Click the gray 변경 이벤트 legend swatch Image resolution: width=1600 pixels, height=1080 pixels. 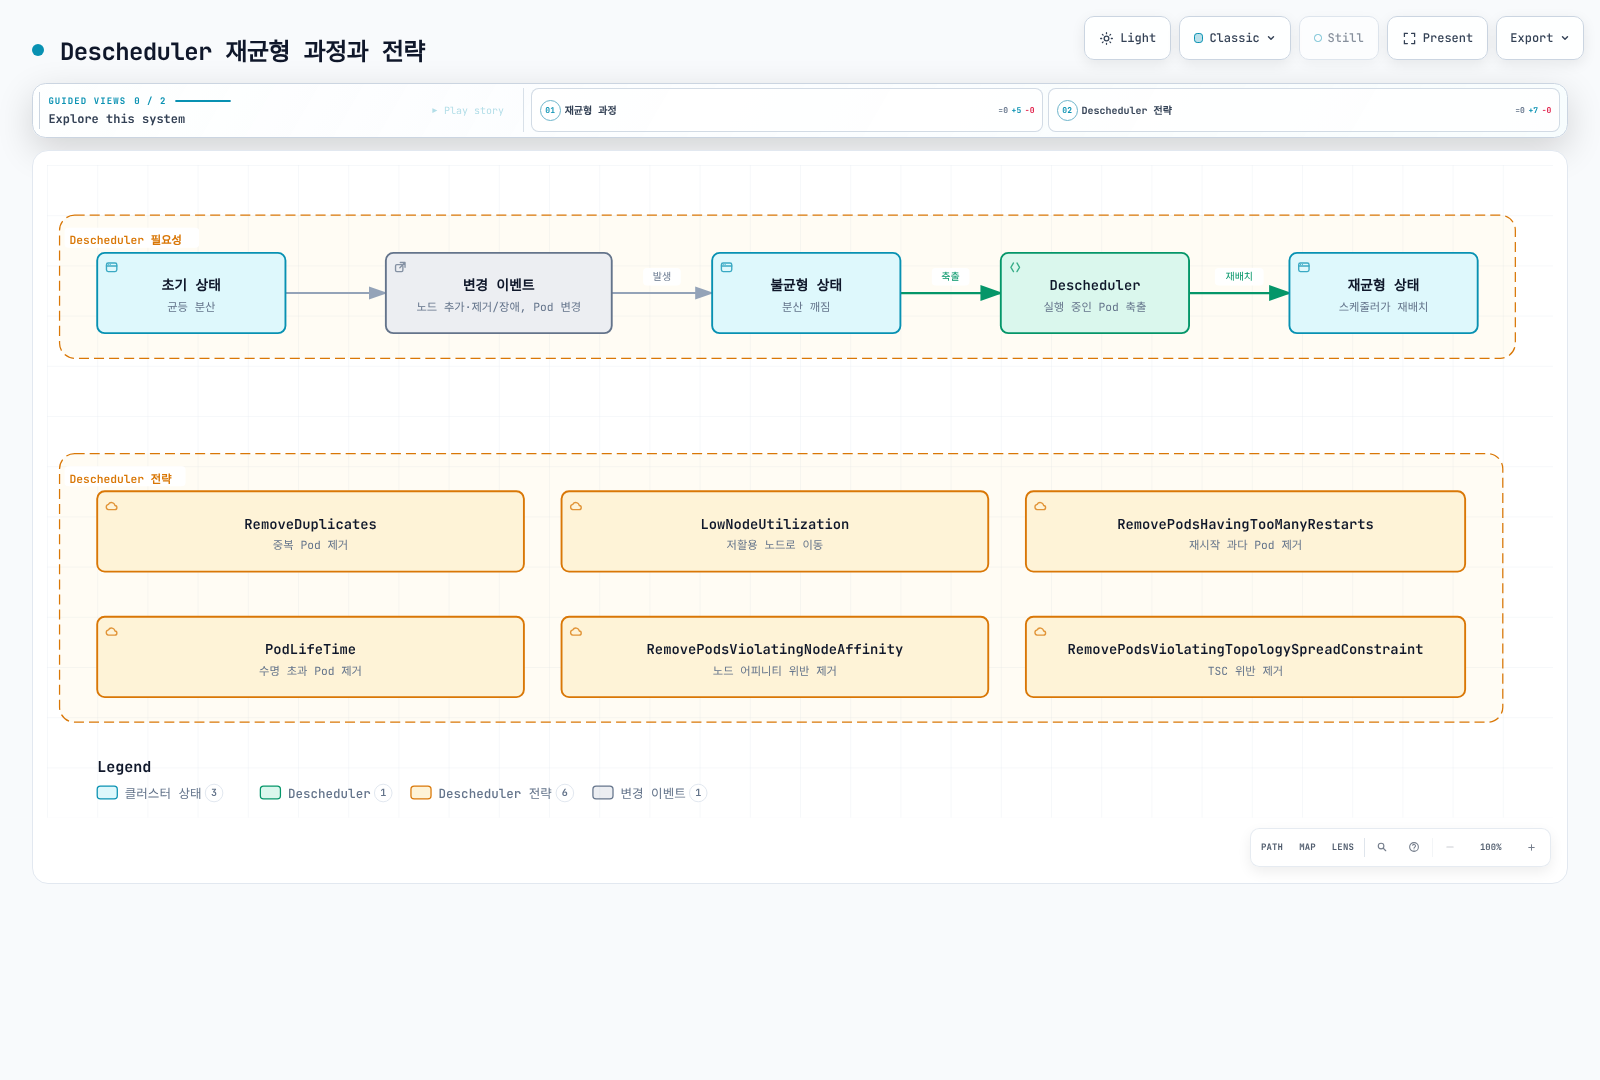point(603,793)
